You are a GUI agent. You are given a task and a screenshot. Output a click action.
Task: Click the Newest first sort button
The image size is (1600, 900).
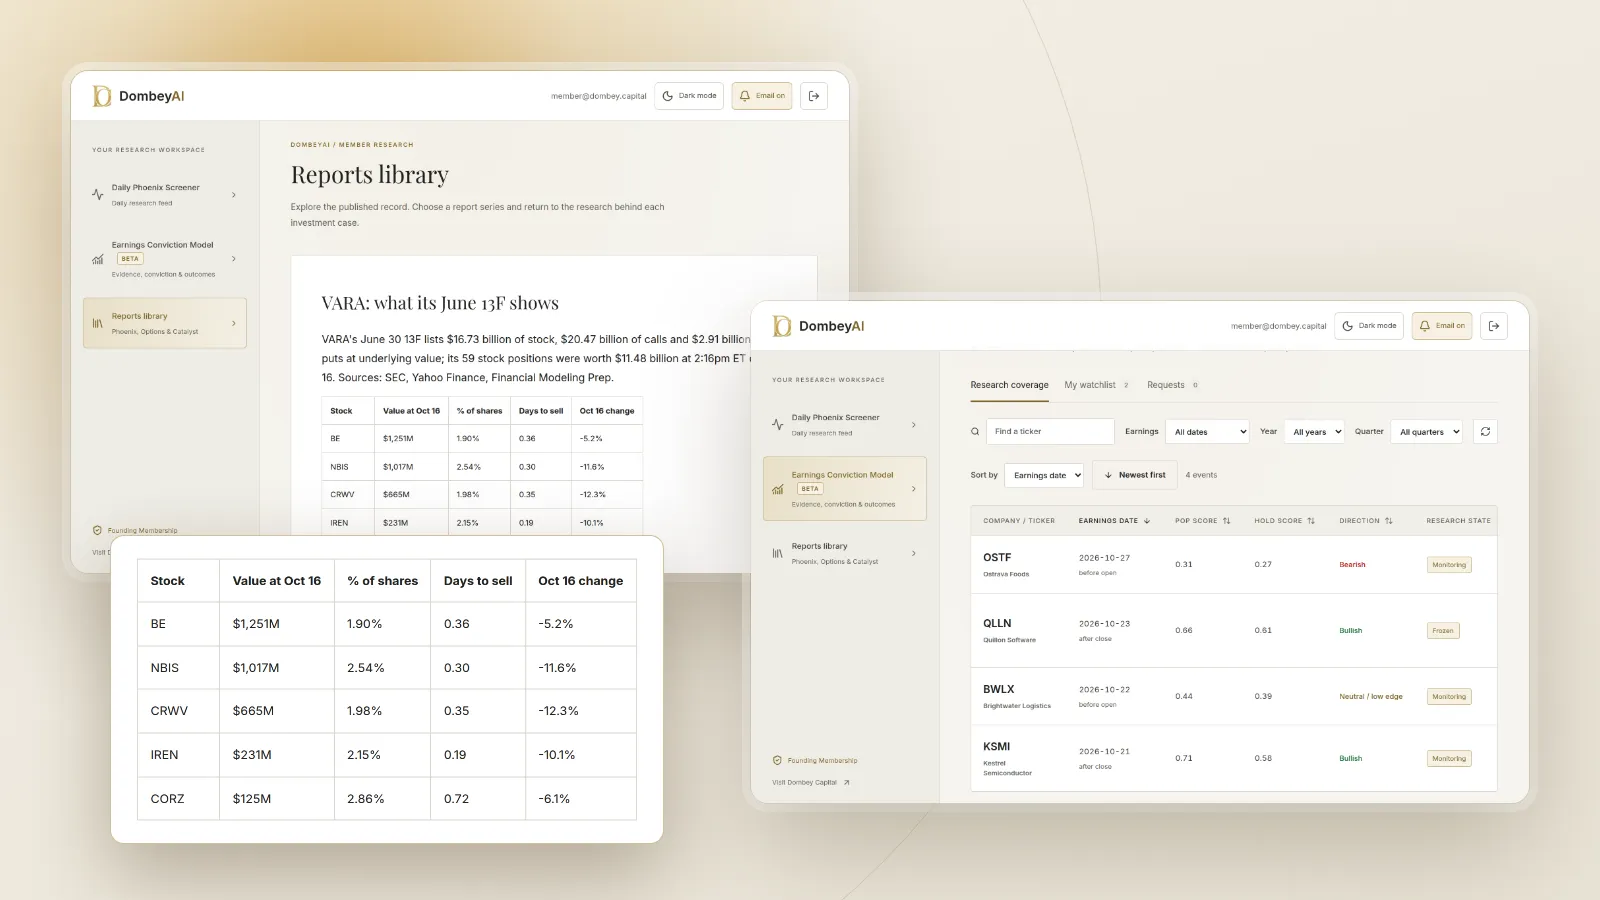(x=1135, y=475)
